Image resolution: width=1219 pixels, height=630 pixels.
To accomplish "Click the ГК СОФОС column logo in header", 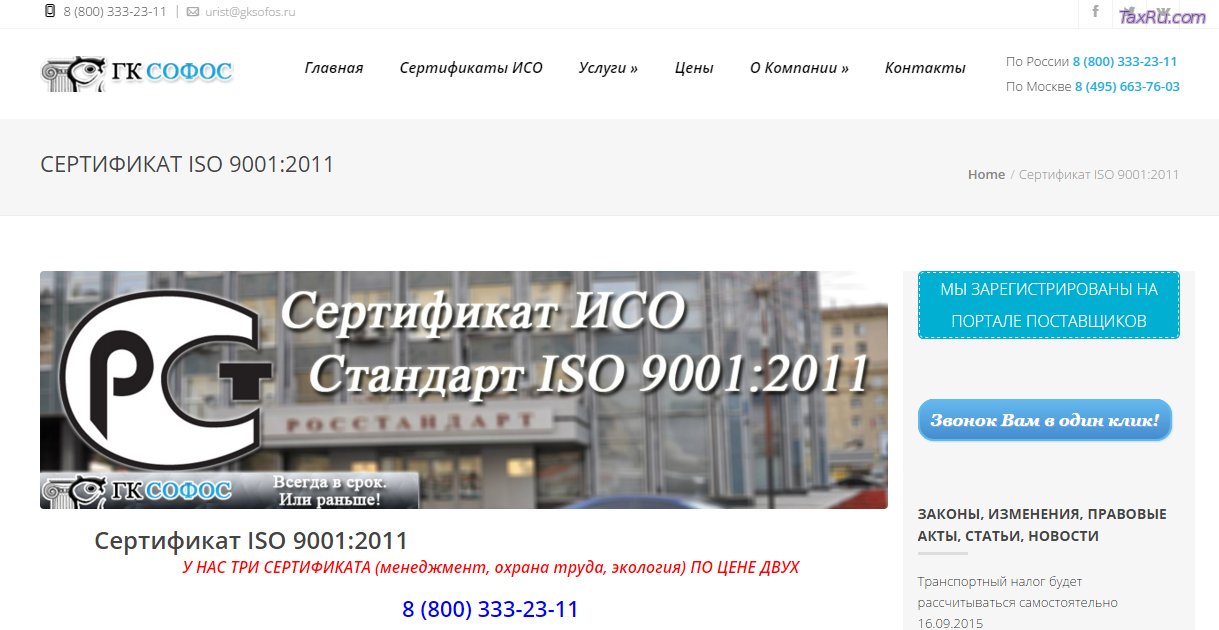I will click(x=135, y=72).
